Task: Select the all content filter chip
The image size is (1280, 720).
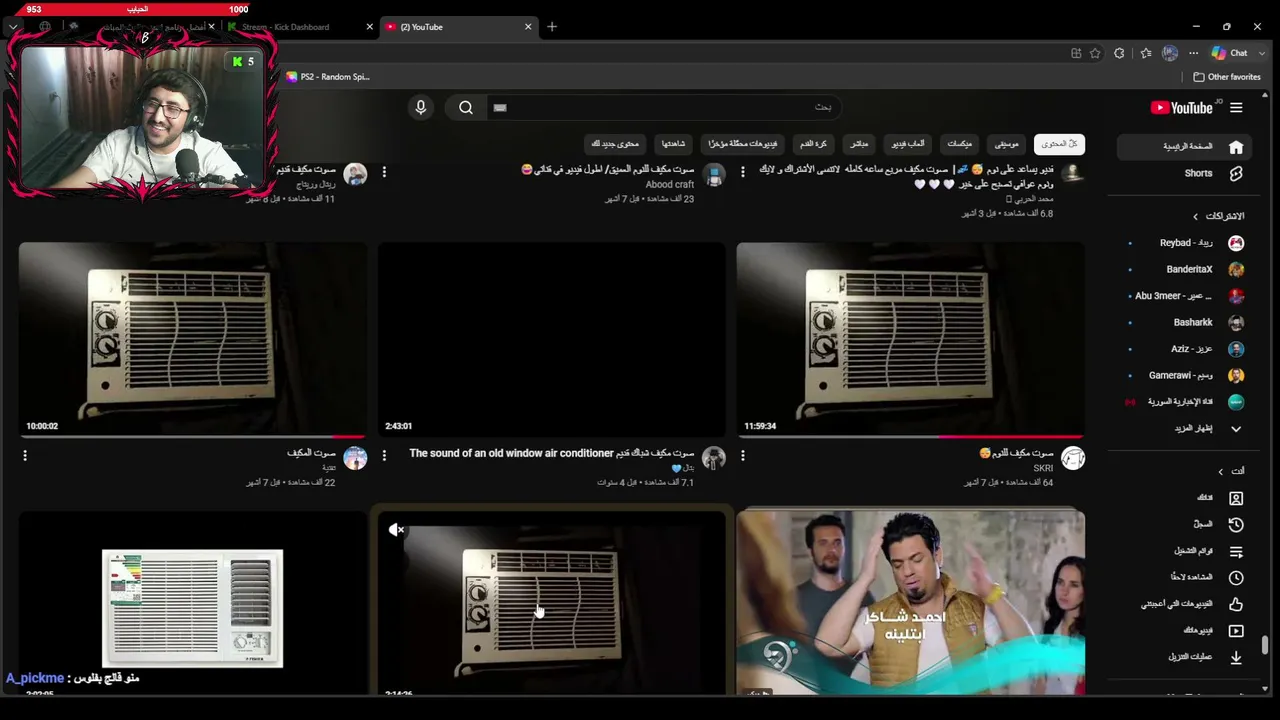Action: (x=1059, y=144)
